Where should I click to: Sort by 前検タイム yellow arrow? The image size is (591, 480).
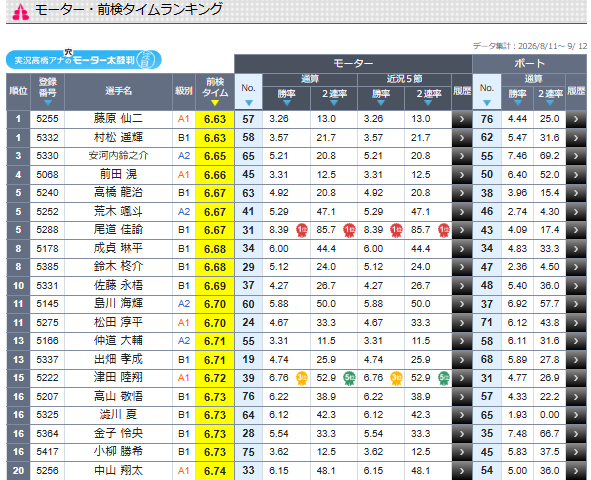pos(215,103)
